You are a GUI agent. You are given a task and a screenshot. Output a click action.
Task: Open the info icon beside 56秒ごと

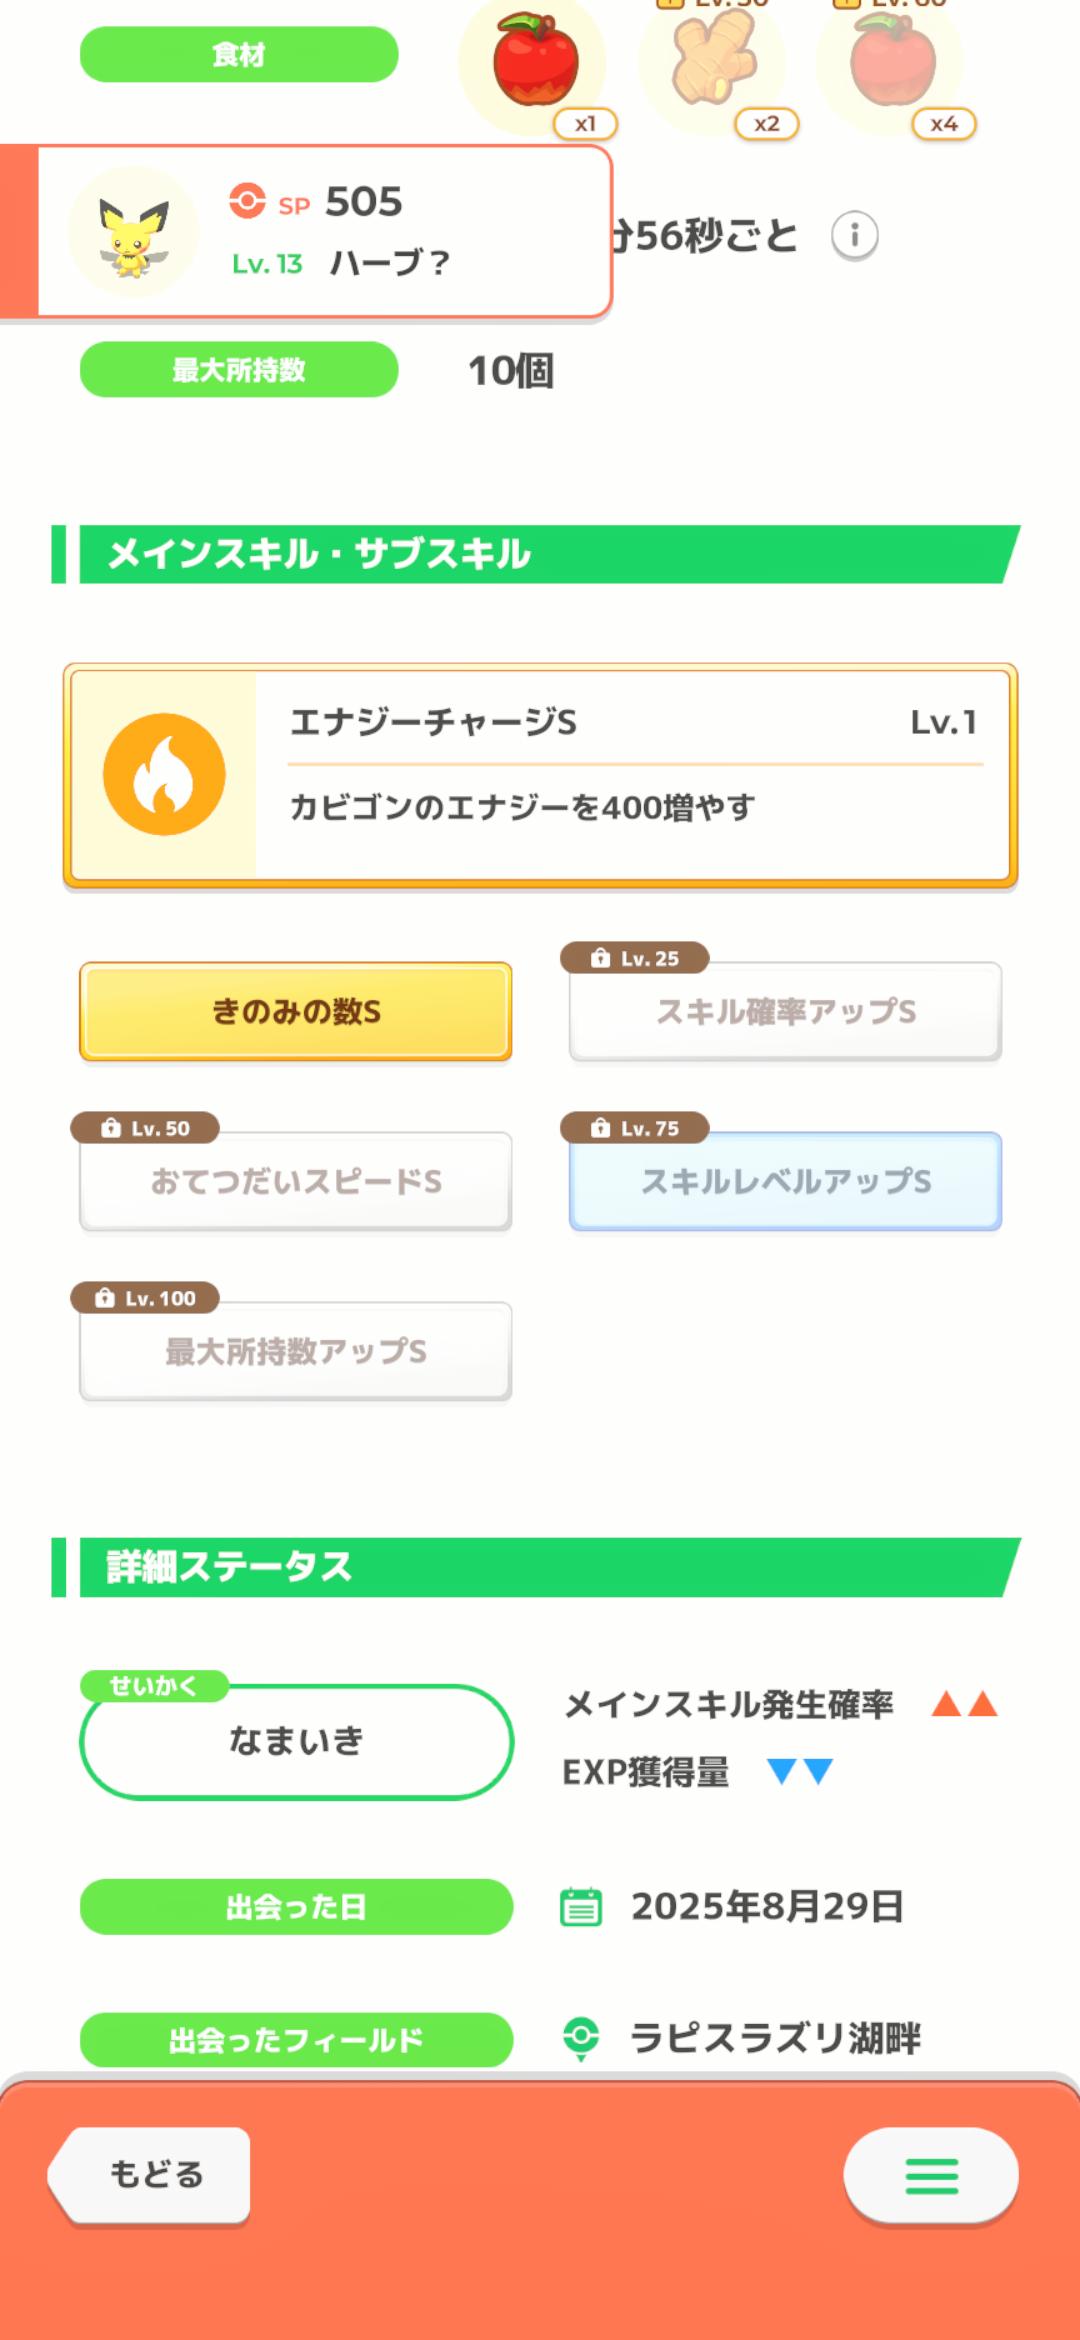(x=854, y=236)
